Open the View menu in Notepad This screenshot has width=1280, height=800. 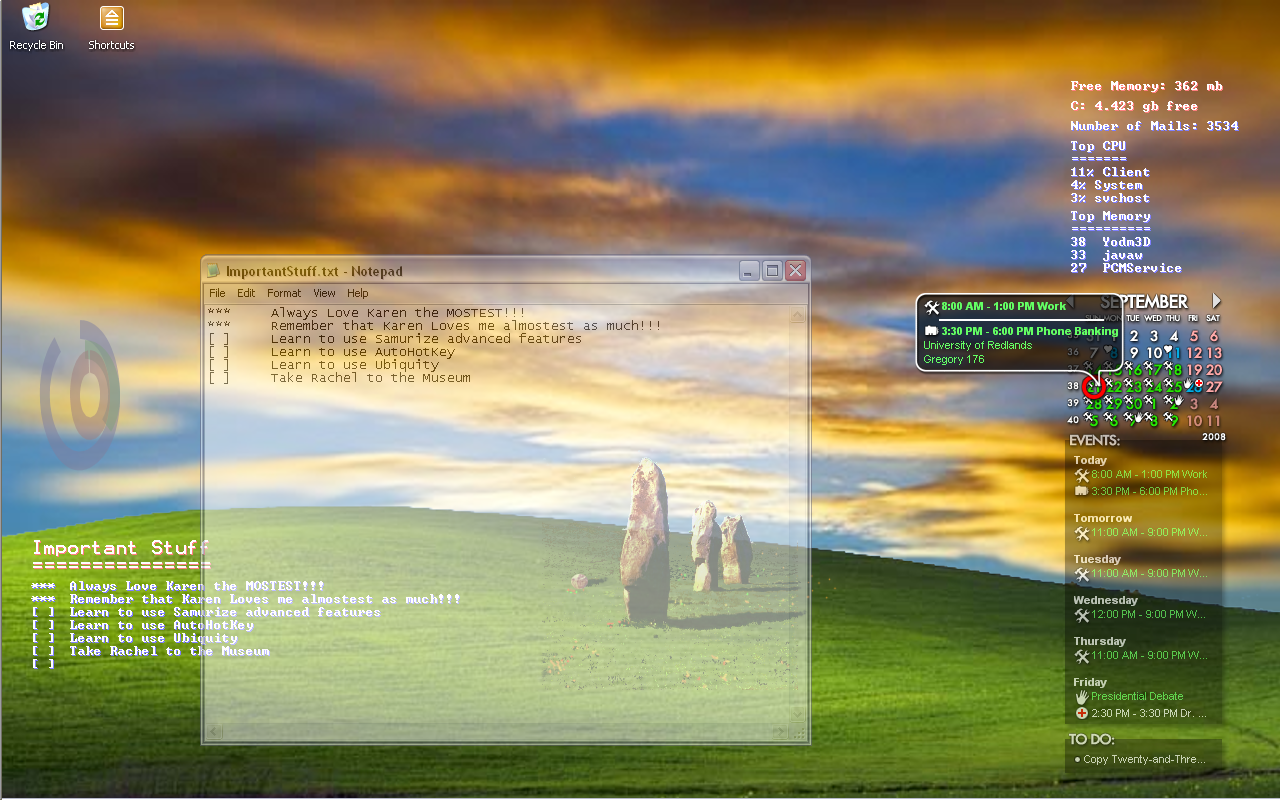click(x=324, y=293)
